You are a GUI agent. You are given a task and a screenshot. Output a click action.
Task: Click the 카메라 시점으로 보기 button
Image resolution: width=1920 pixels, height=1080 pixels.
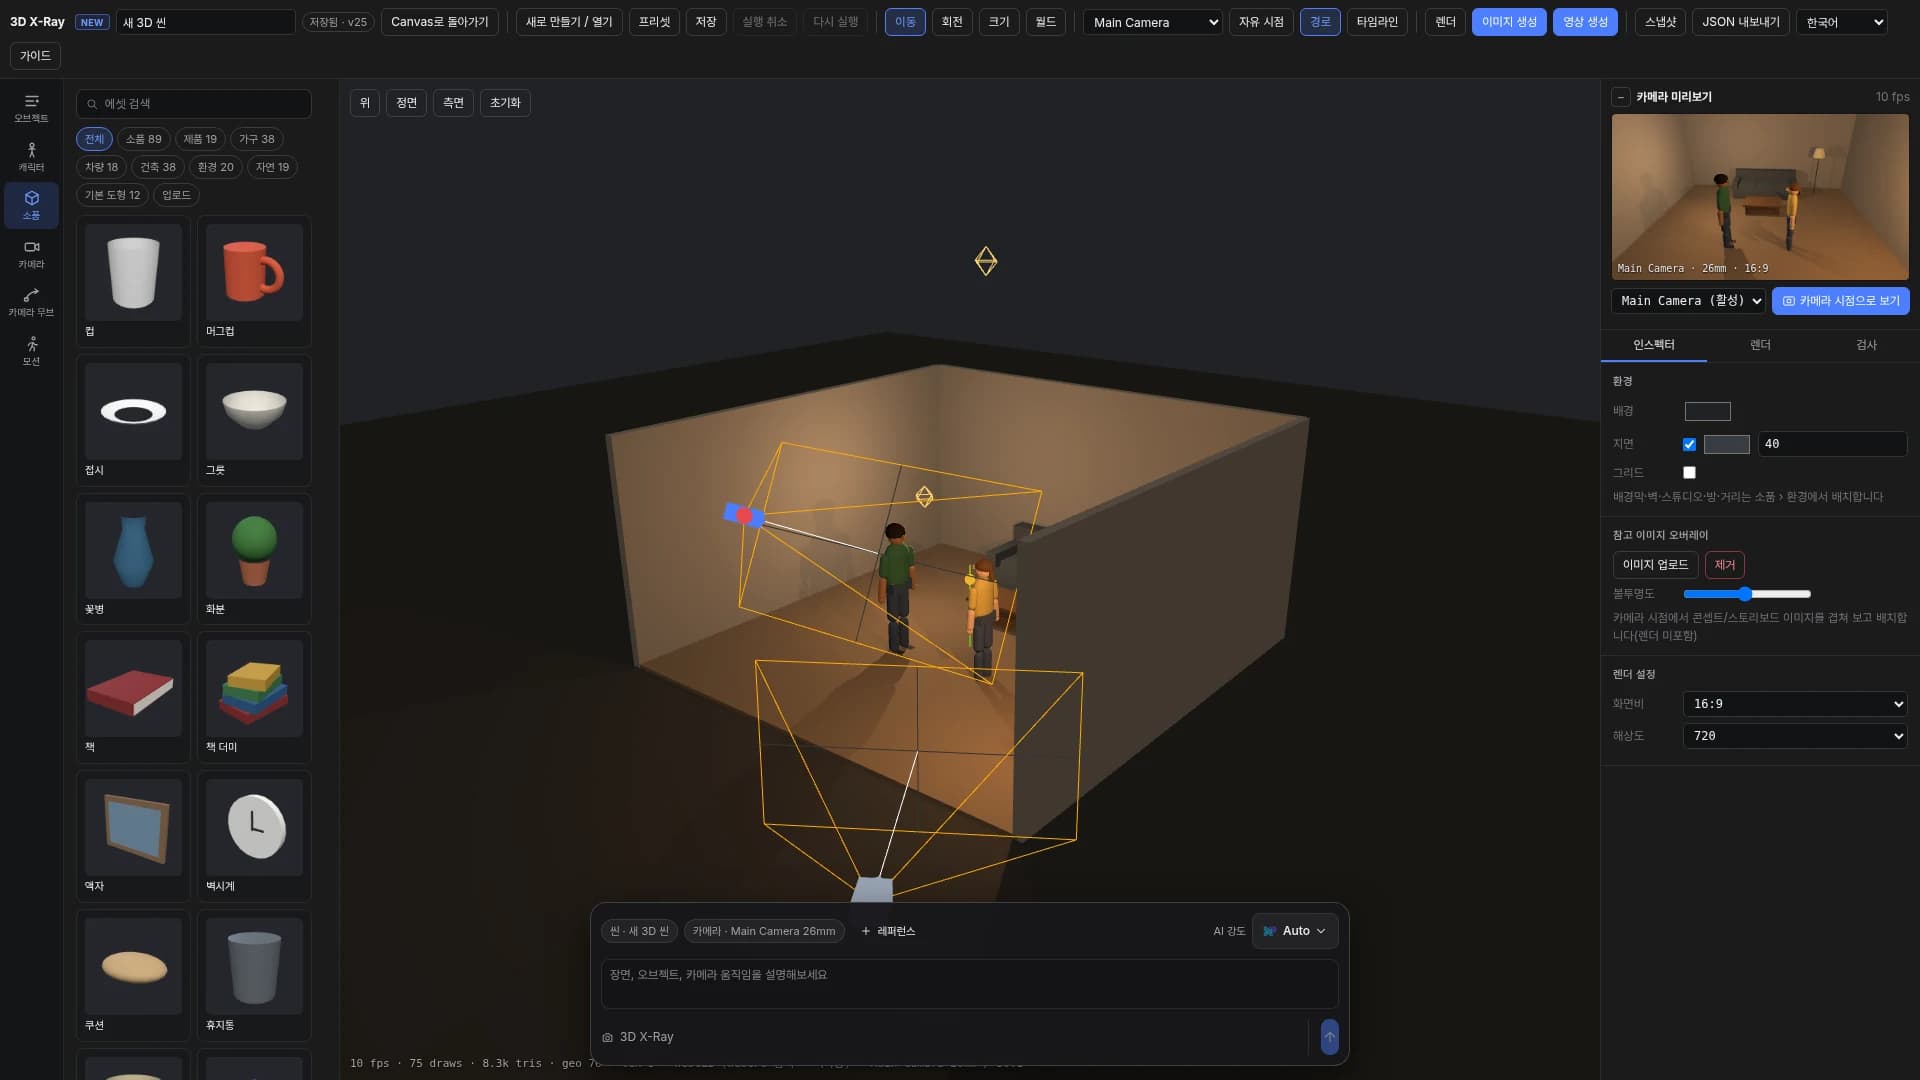(1841, 301)
